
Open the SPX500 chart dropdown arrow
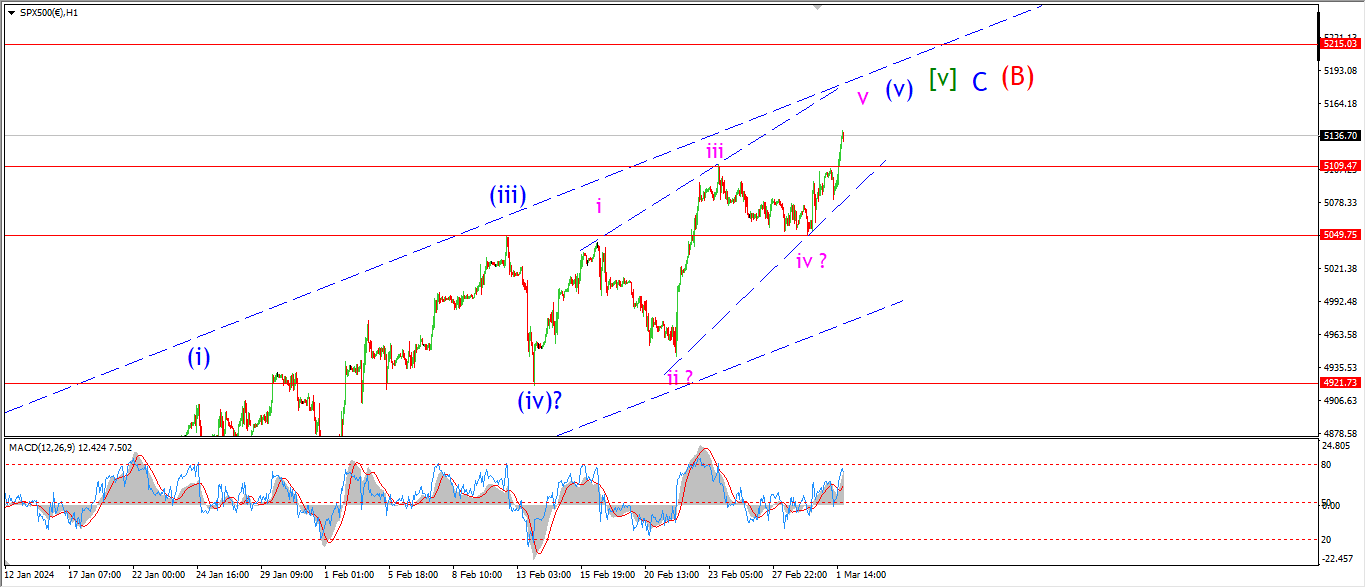pos(11,12)
